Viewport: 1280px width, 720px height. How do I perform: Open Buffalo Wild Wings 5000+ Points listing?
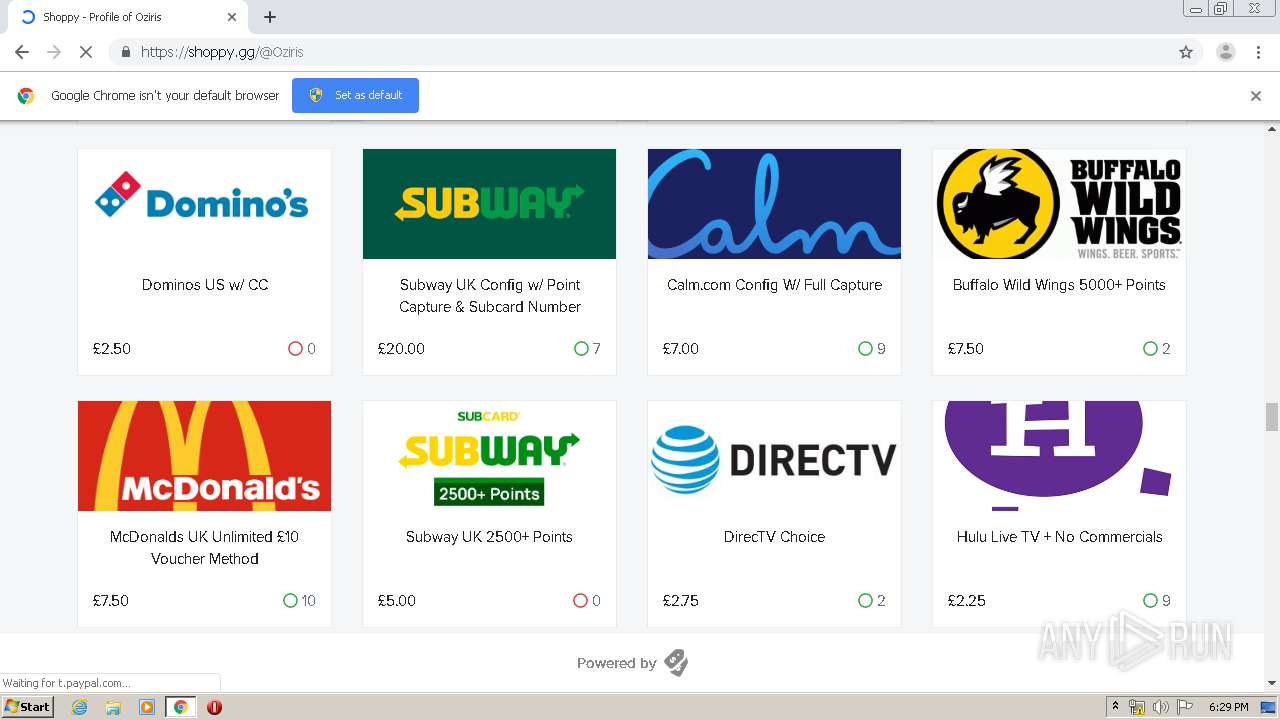tap(1059, 285)
